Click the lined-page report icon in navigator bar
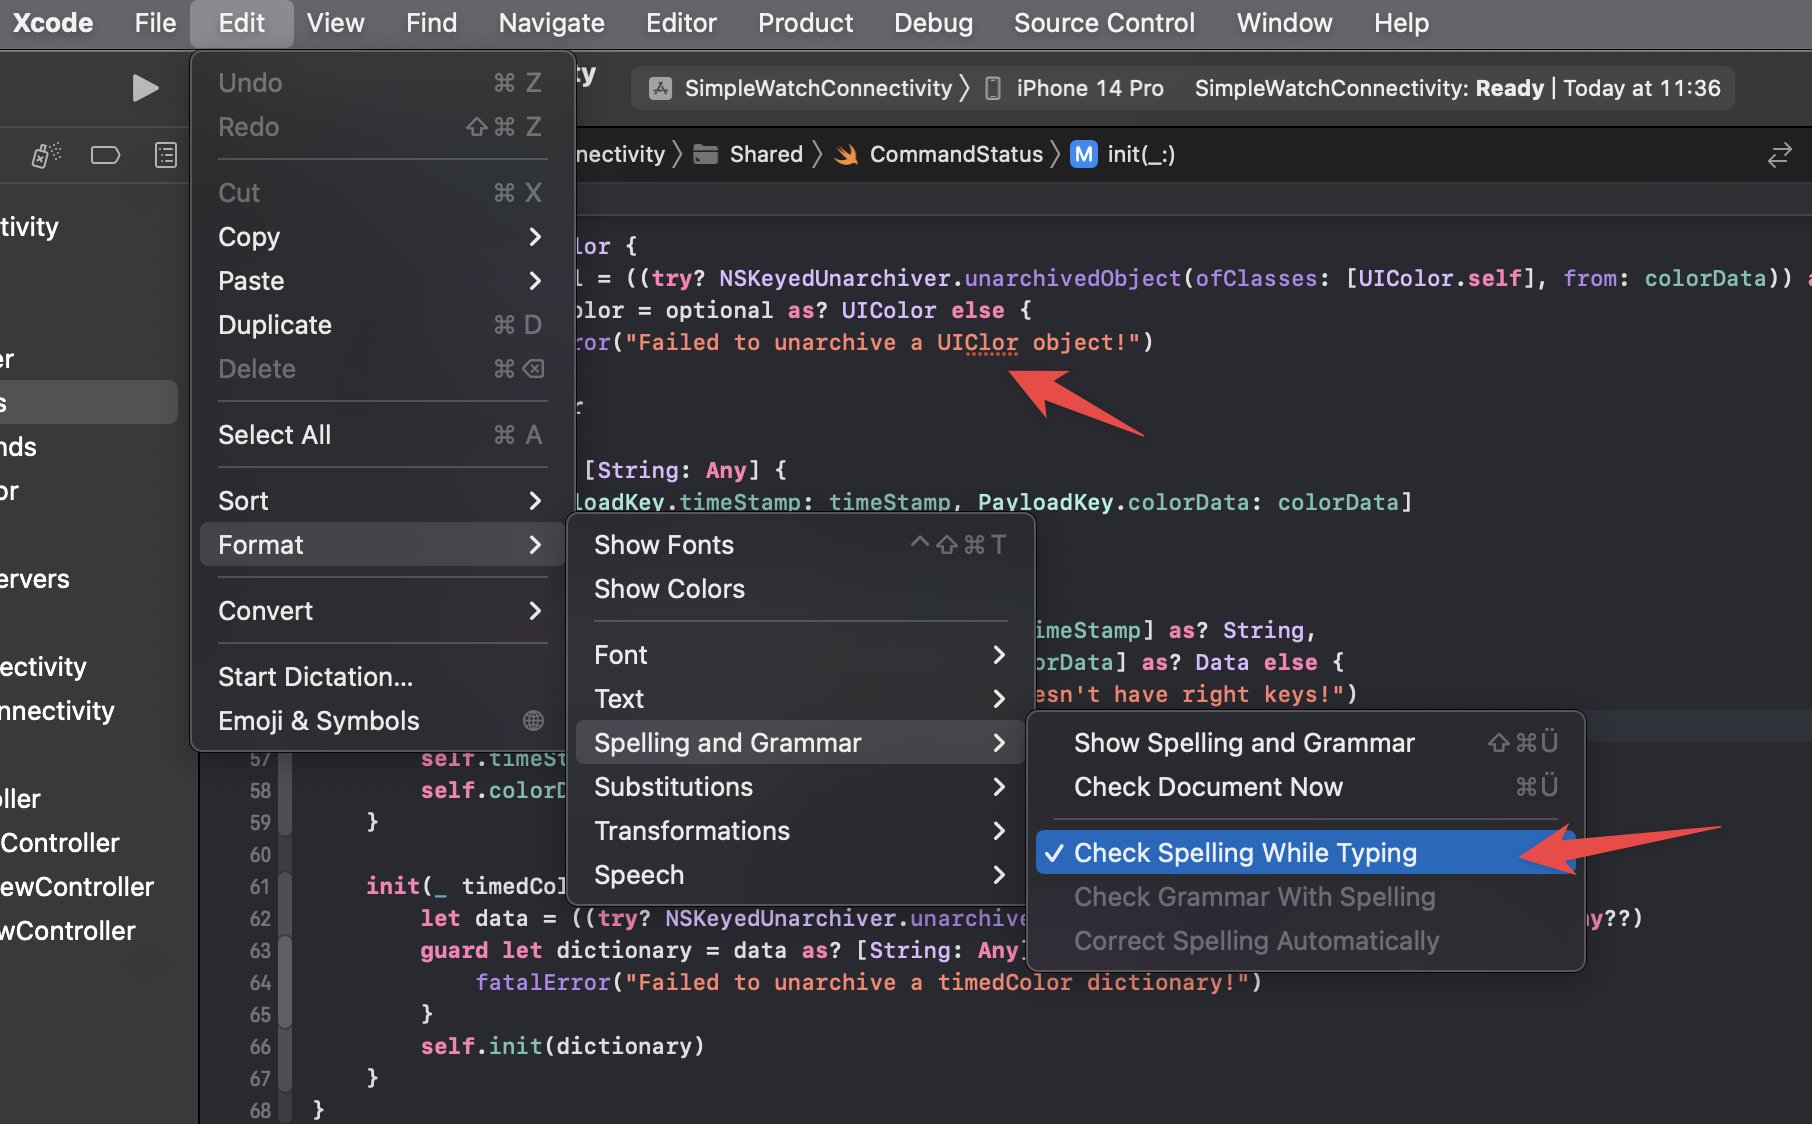 [x=166, y=154]
